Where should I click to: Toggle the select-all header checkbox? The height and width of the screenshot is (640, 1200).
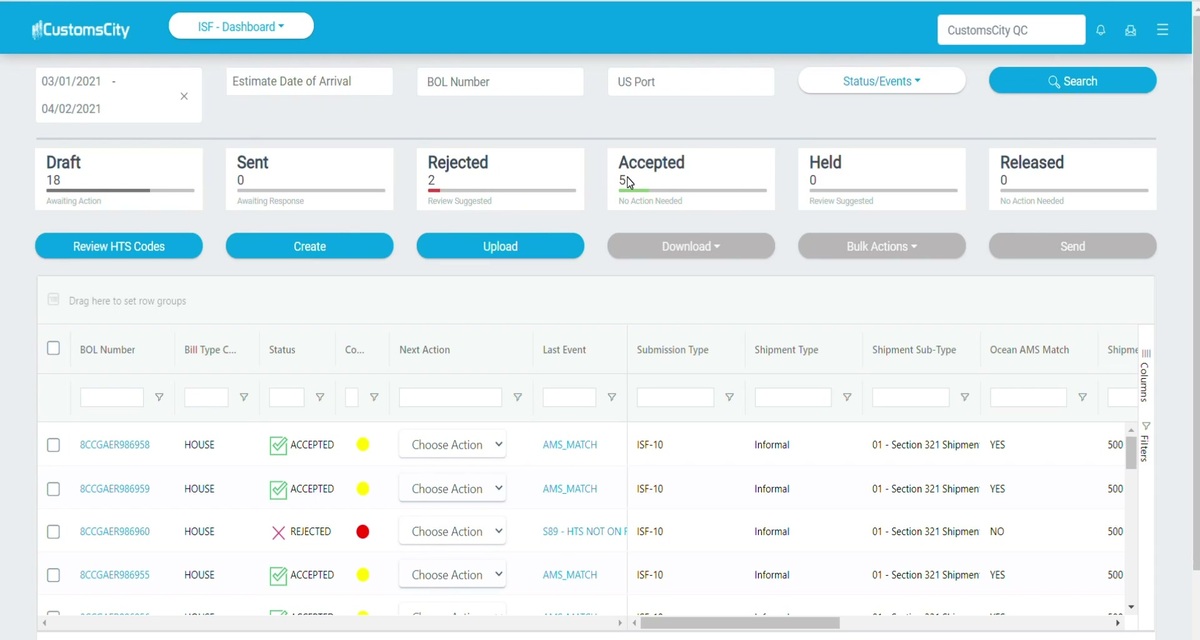point(54,349)
